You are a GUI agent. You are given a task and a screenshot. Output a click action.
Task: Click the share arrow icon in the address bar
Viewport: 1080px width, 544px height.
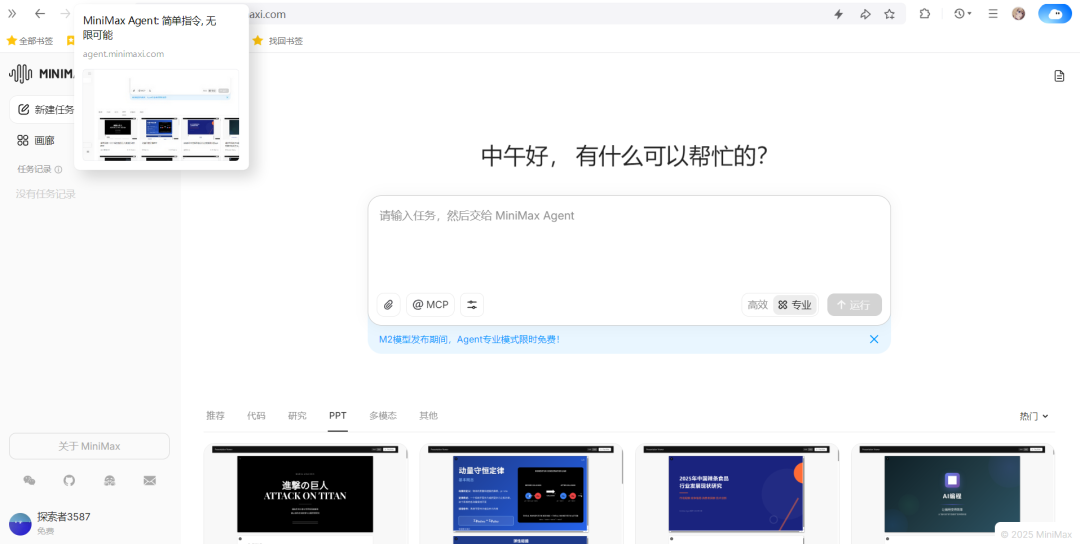[x=865, y=14]
